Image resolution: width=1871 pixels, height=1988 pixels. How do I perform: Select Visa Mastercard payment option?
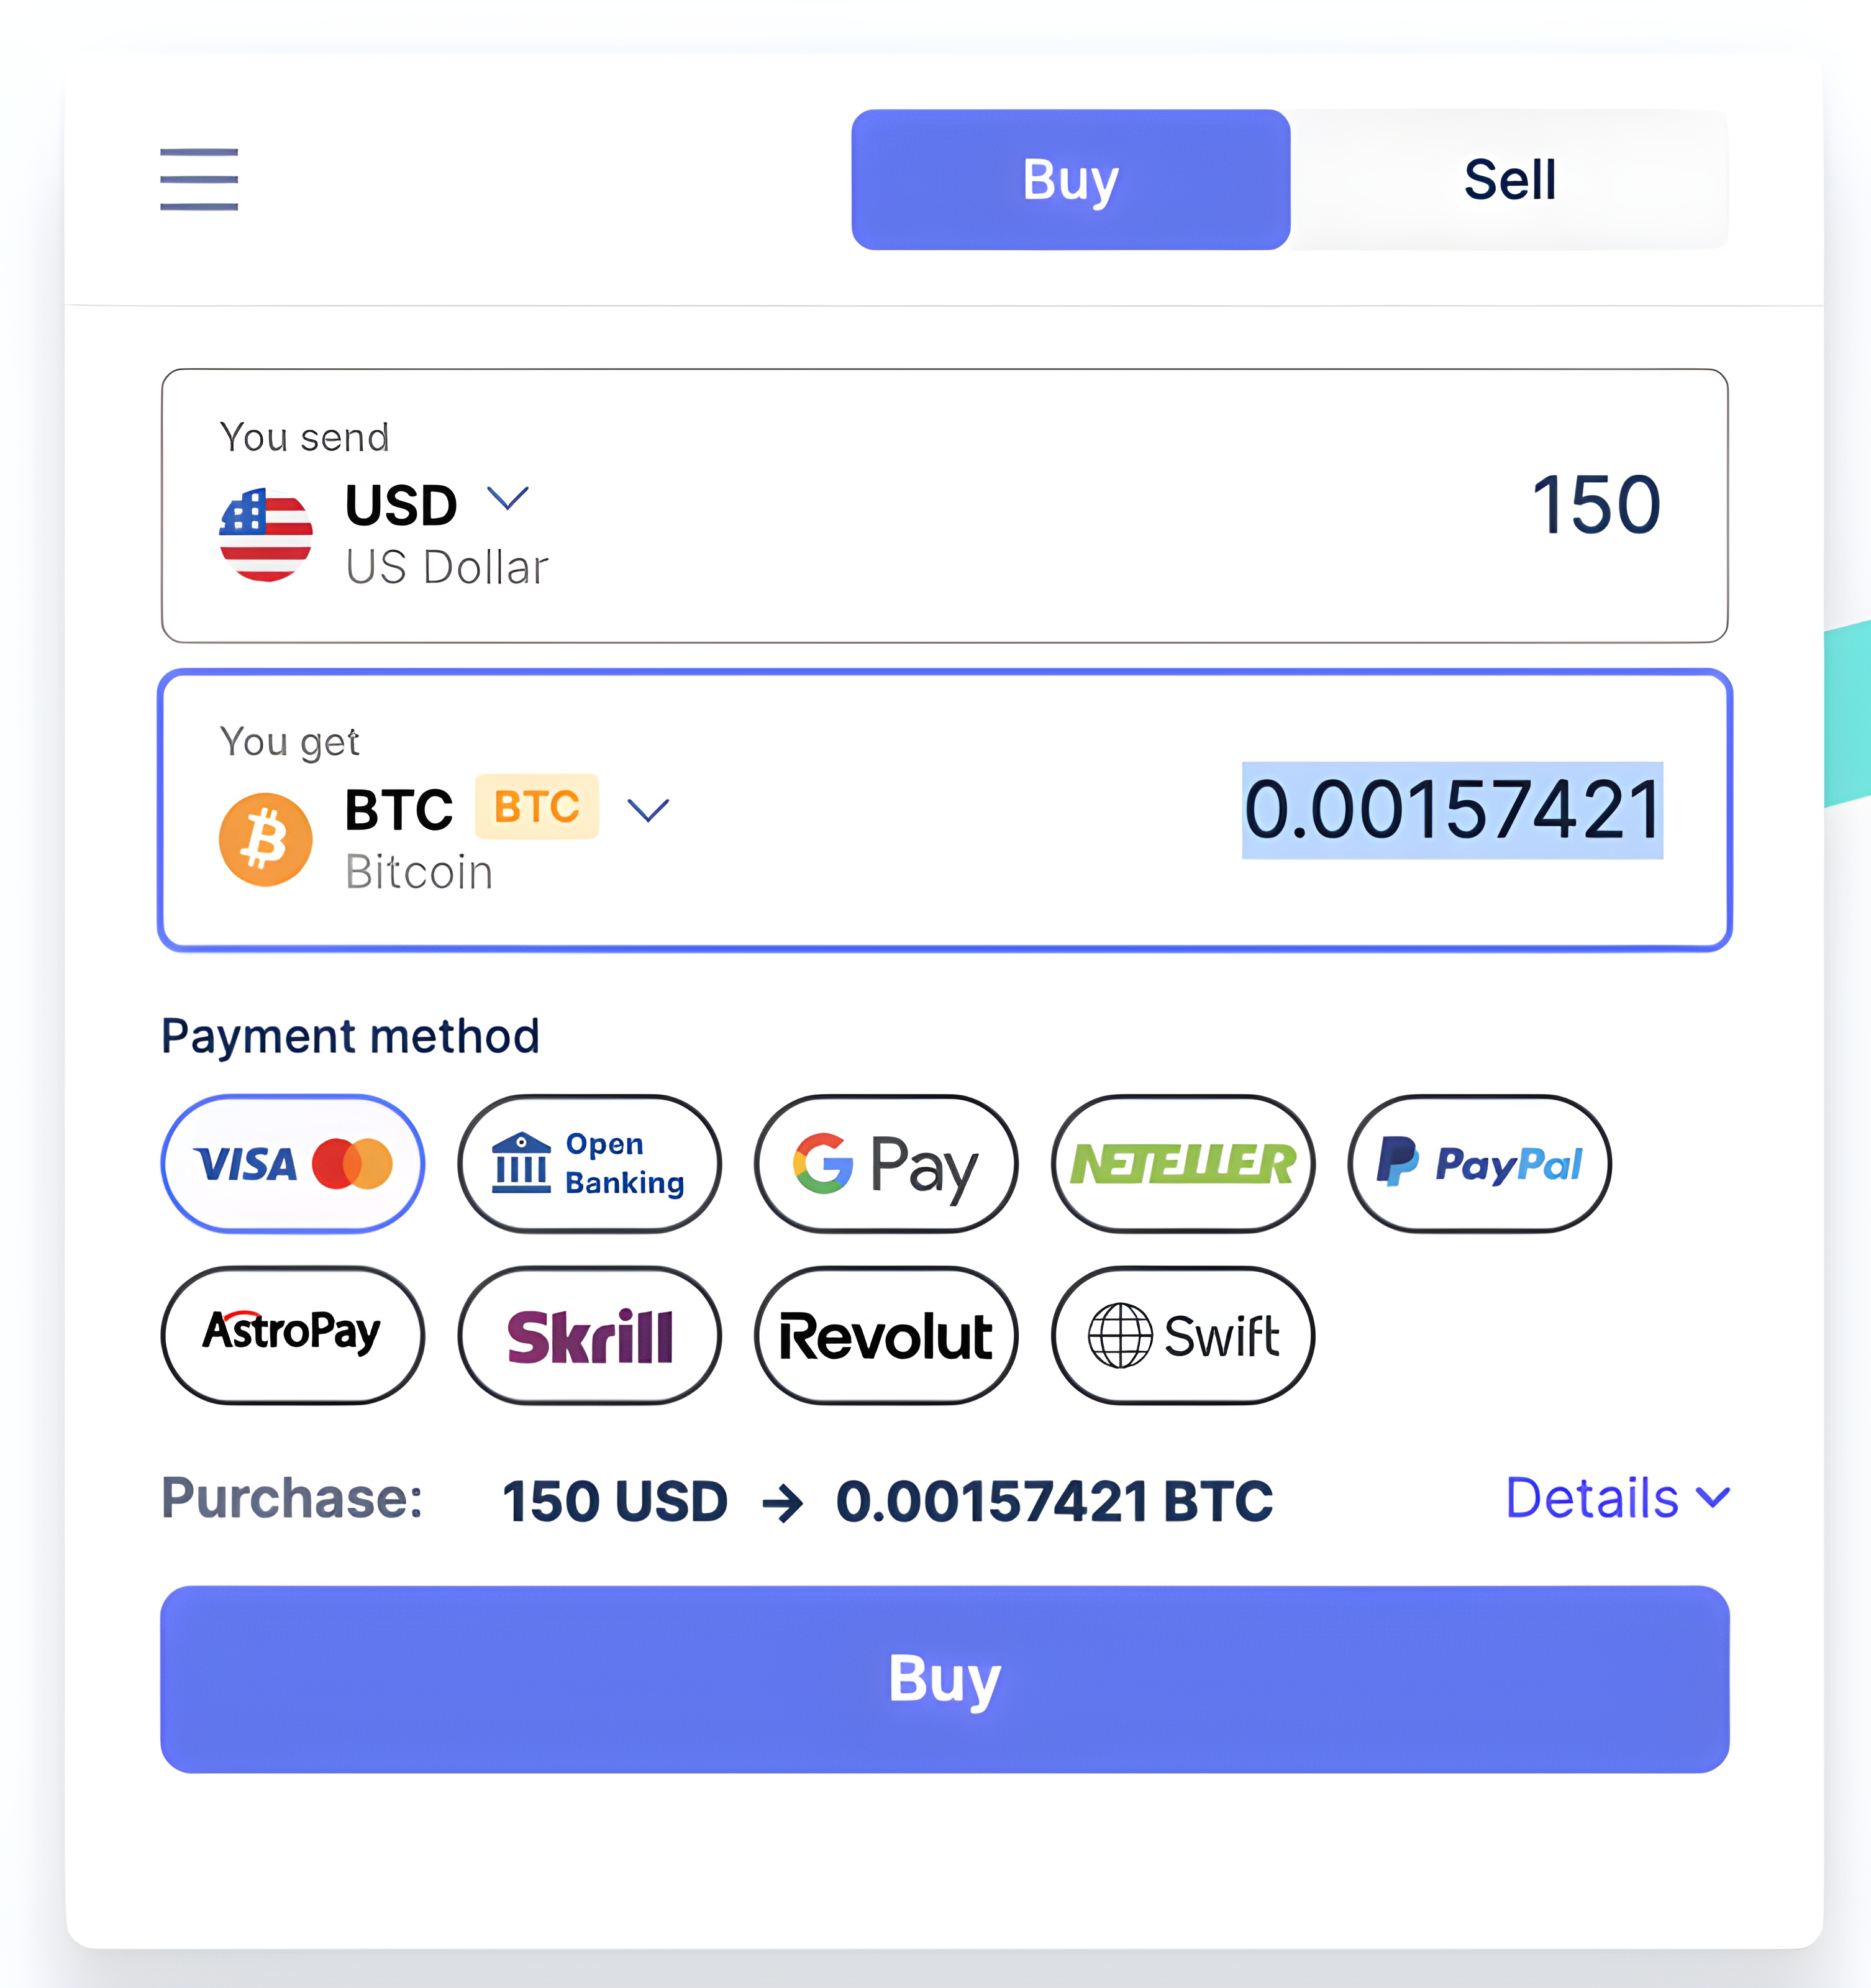tap(292, 1164)
